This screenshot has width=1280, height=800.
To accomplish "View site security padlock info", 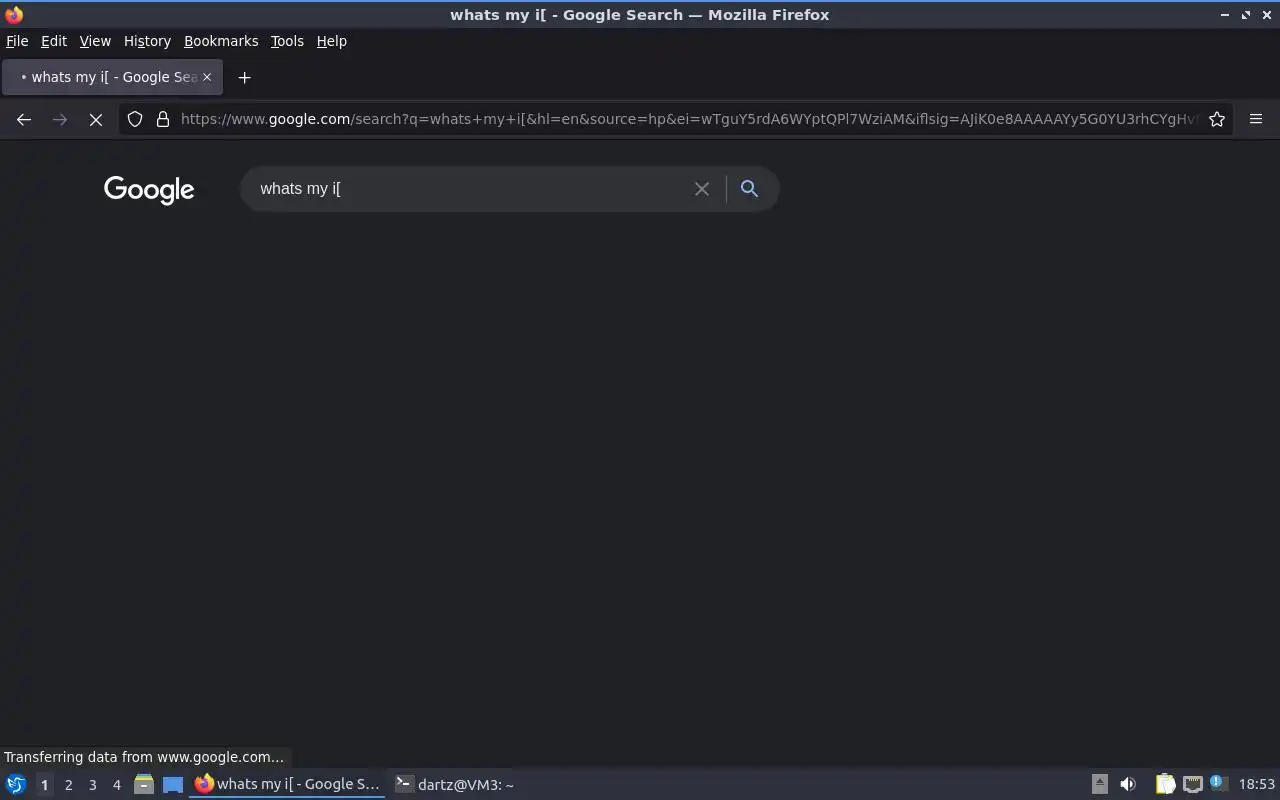I will [163, 119].
